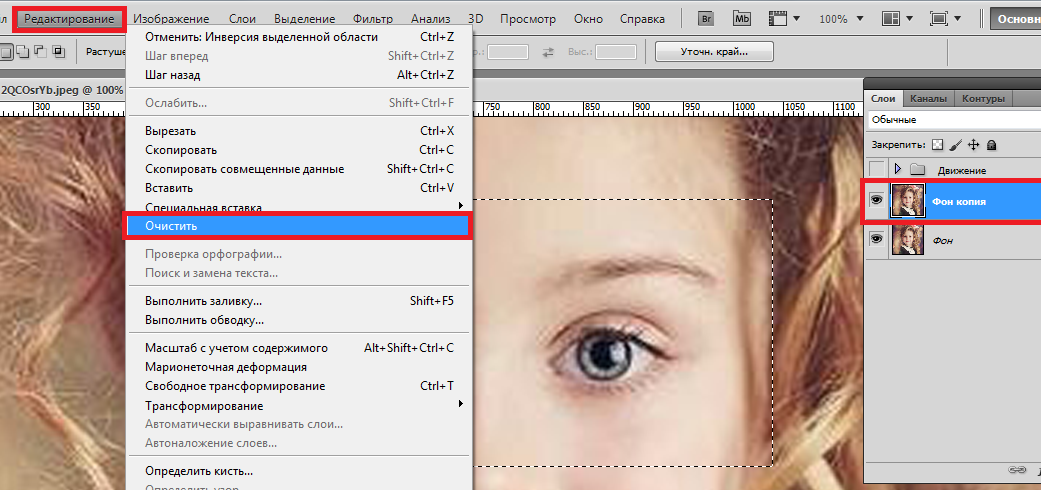Click the folder icon of the Движение group
1041x490 pixels.
coord(918,169)
